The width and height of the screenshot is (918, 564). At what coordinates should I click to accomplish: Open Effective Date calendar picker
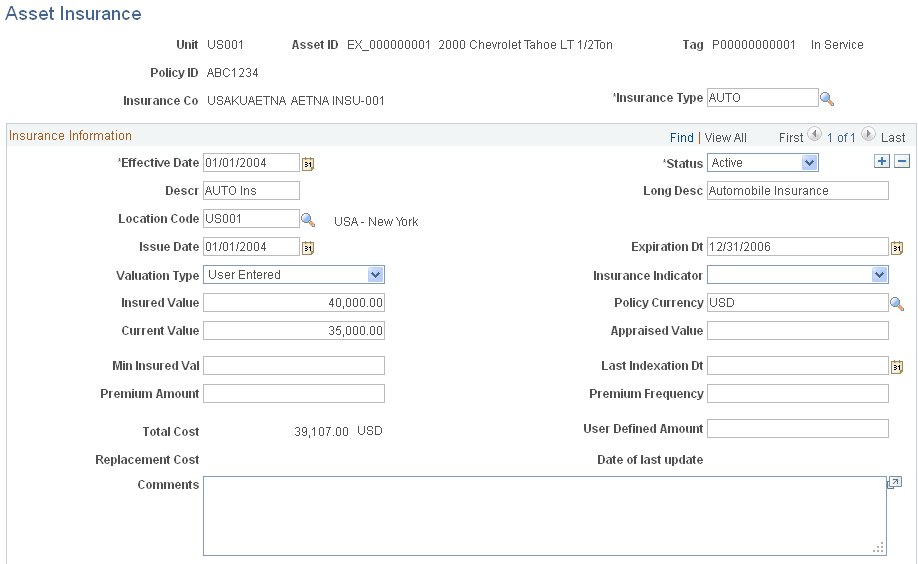(x=308, y=164)
